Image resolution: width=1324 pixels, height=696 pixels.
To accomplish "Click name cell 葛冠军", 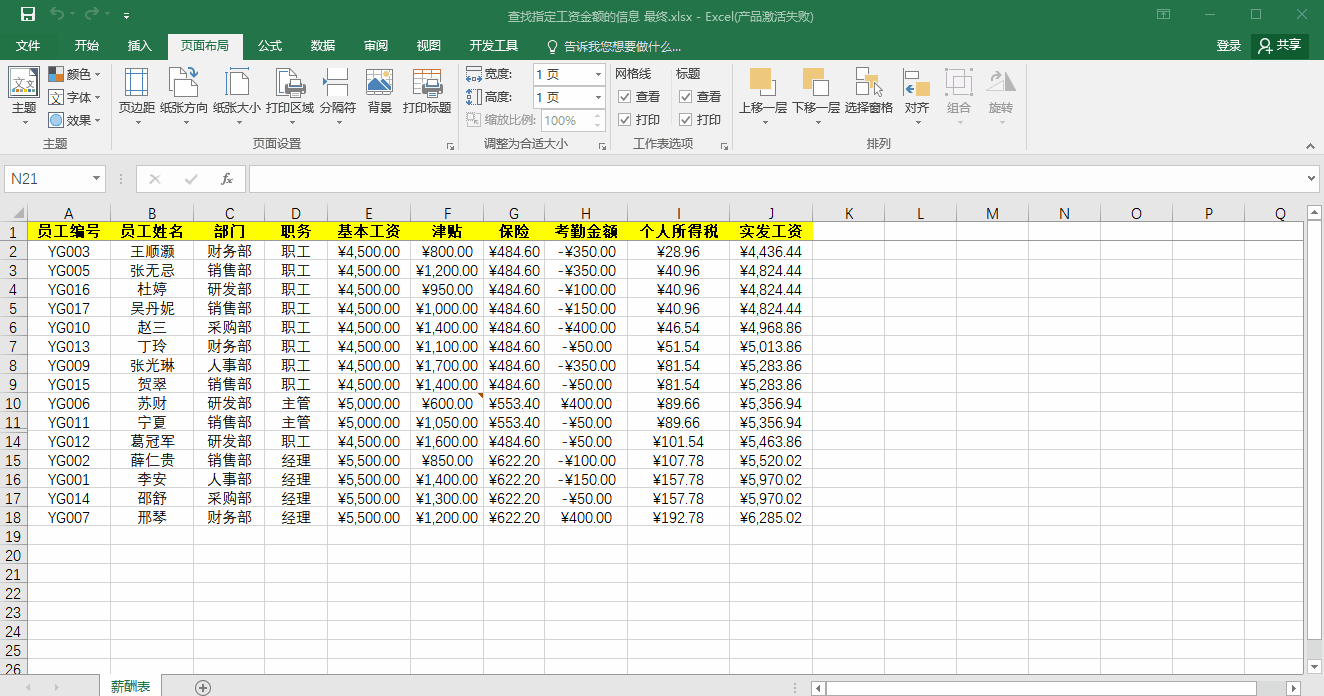I will tap(152, 442).
